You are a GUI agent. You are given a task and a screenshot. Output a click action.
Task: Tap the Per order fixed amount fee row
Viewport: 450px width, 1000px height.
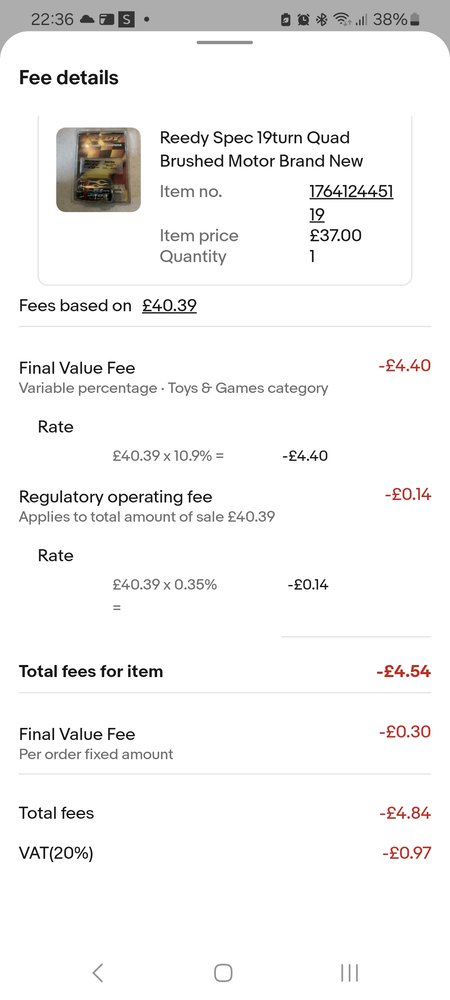[x=225, y=743]
